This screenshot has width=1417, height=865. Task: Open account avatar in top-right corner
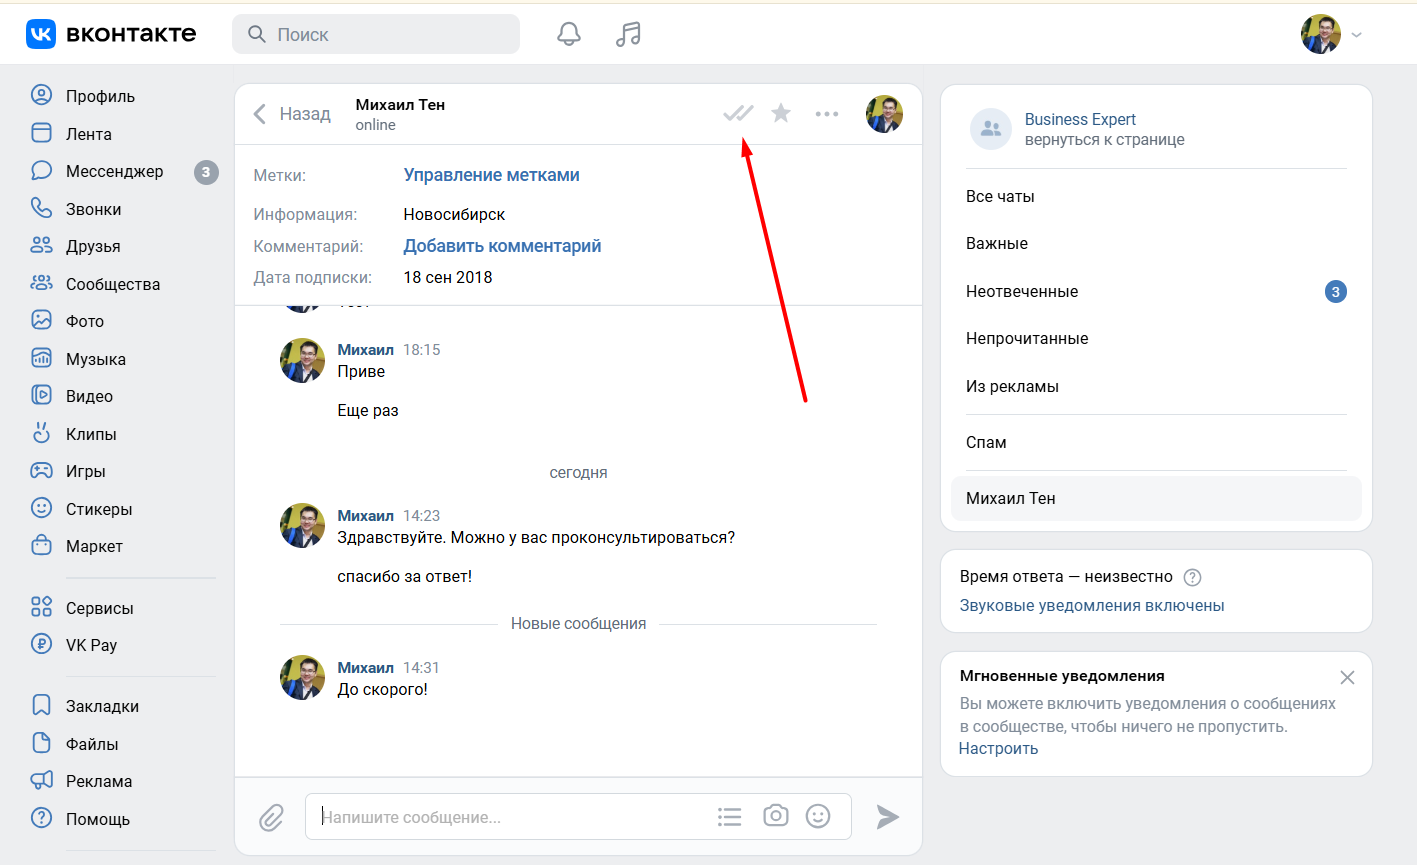(1320, 34)
